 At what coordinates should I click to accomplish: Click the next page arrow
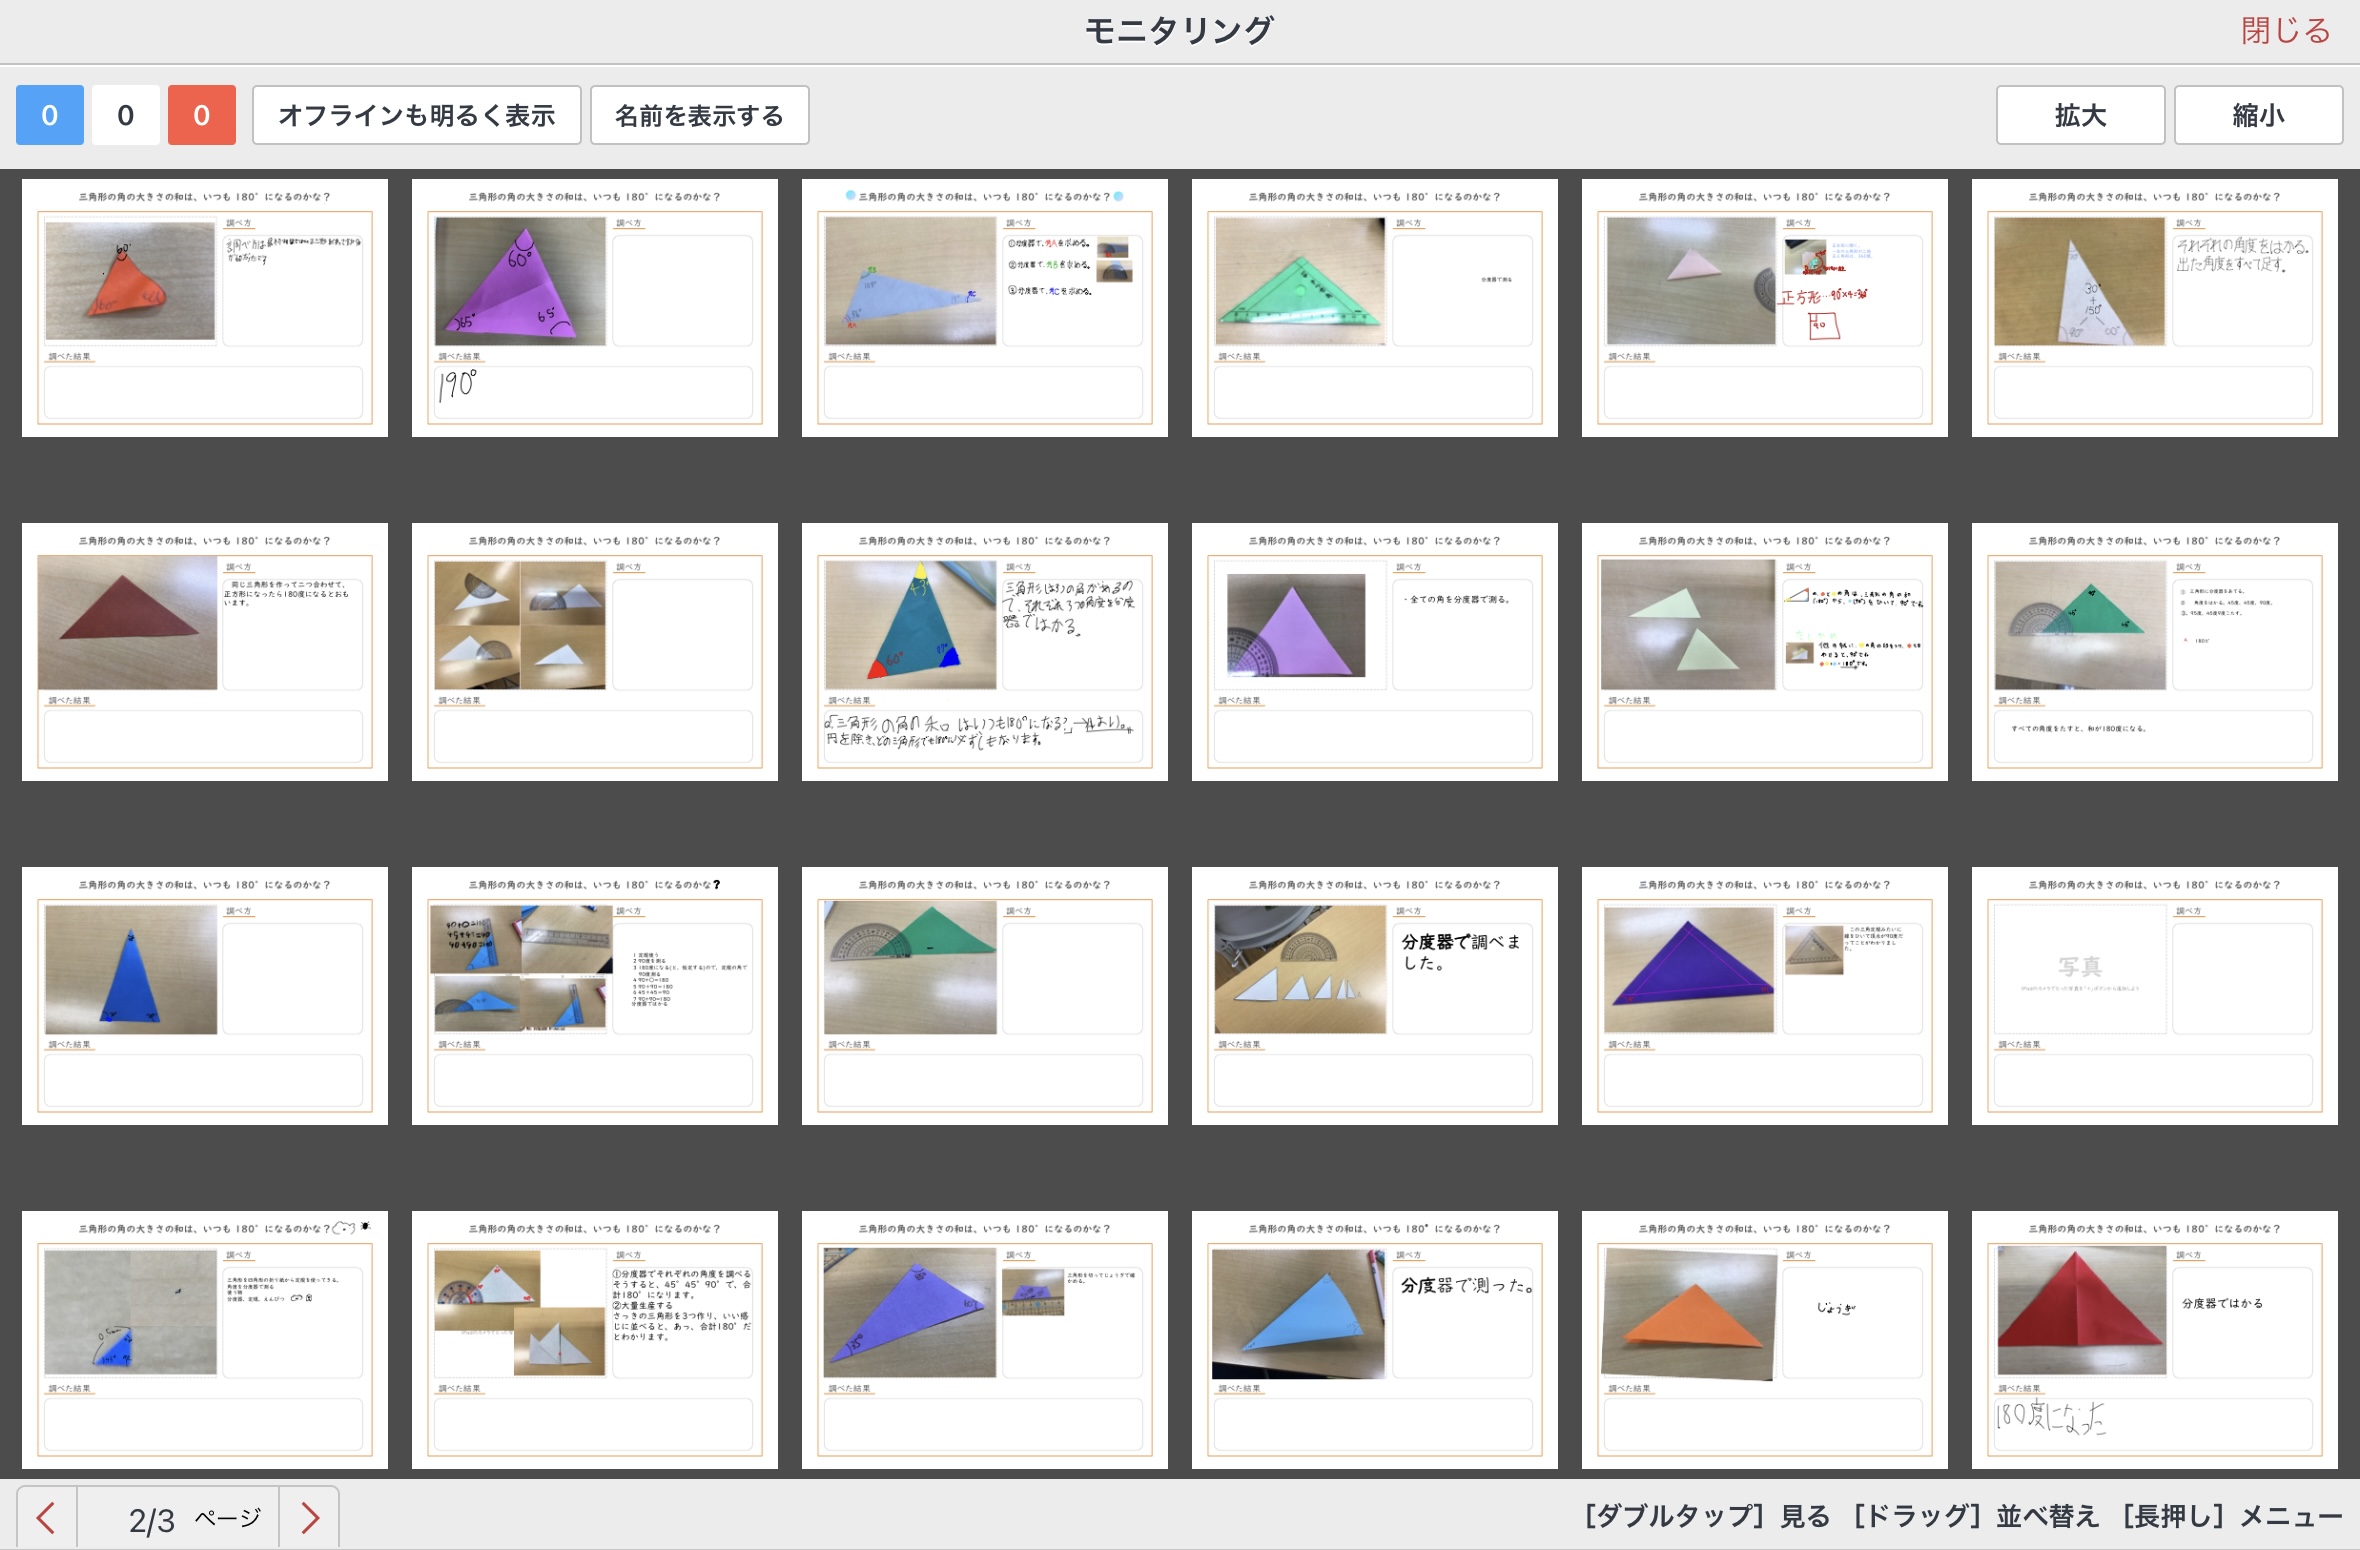coord(310,1518)
